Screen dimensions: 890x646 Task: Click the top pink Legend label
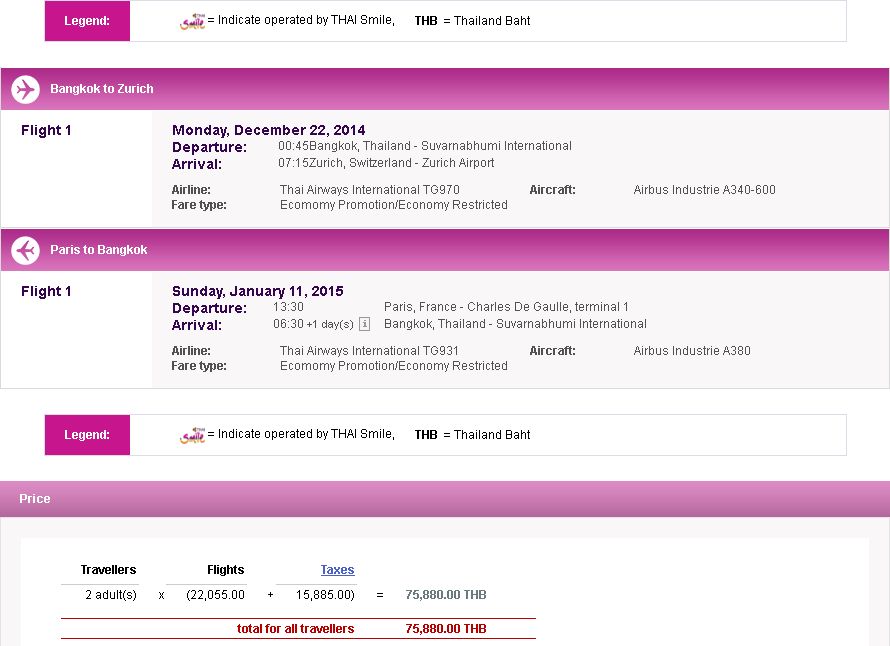tap(87, 21)
